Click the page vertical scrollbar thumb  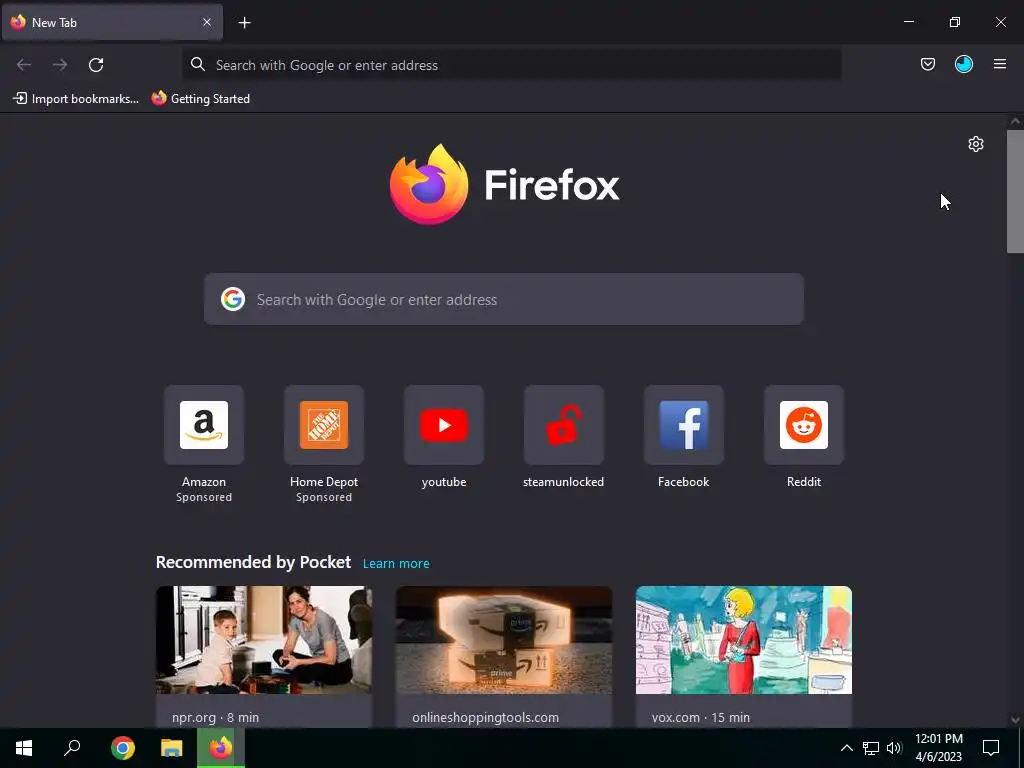pos(1015,191)
